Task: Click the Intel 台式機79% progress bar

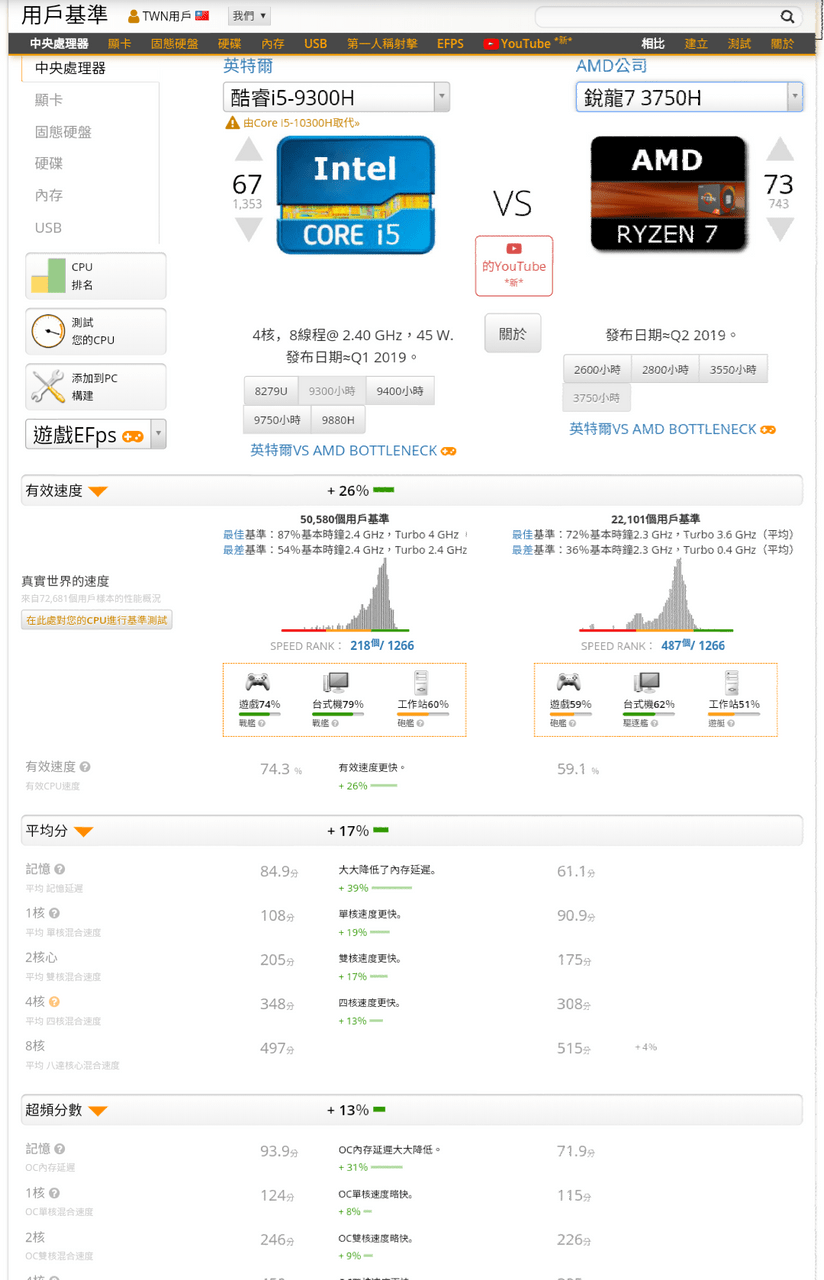Action: point(337,714)
